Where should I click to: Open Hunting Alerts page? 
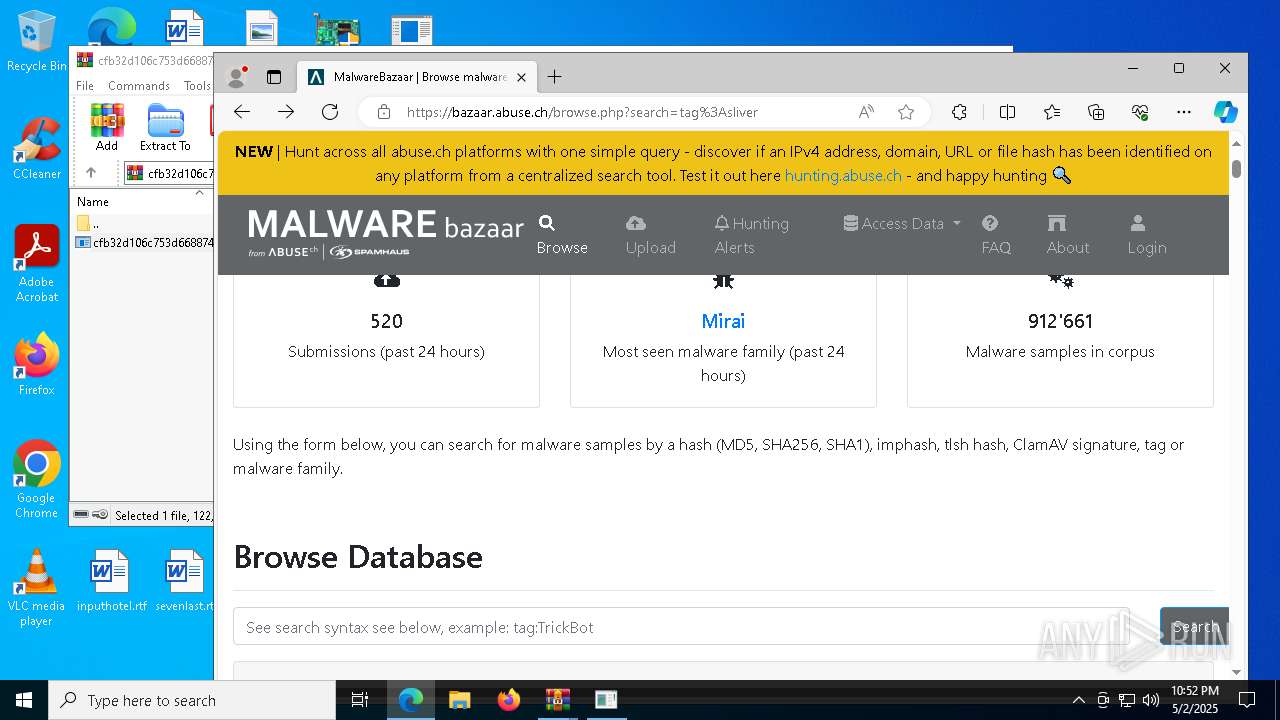pyautogui.click(x=752, y=235)
